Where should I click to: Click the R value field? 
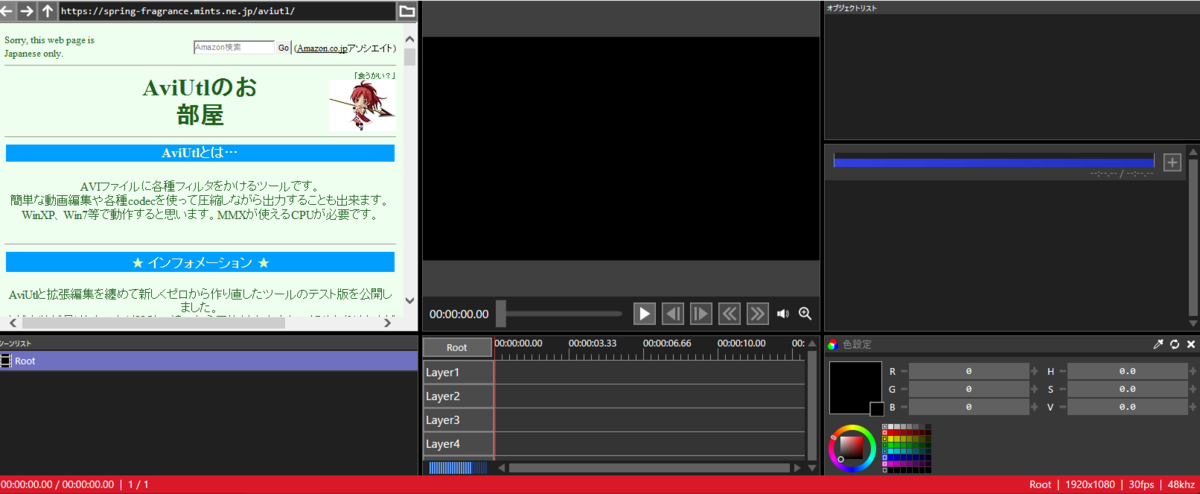(x=969, y=371)
